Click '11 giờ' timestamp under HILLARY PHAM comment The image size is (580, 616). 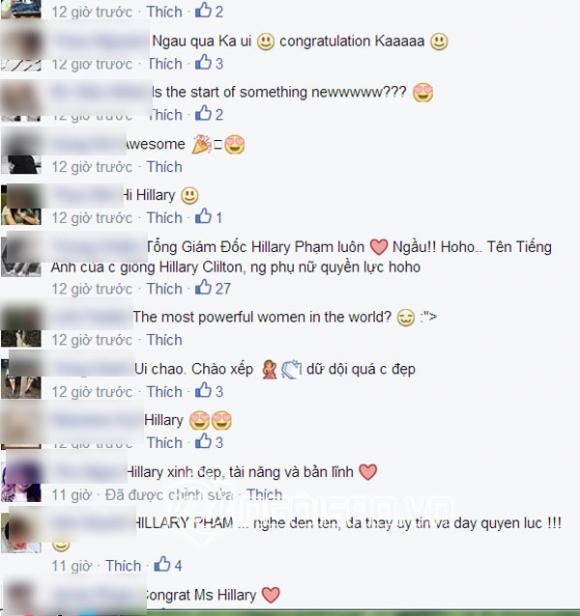72,566
